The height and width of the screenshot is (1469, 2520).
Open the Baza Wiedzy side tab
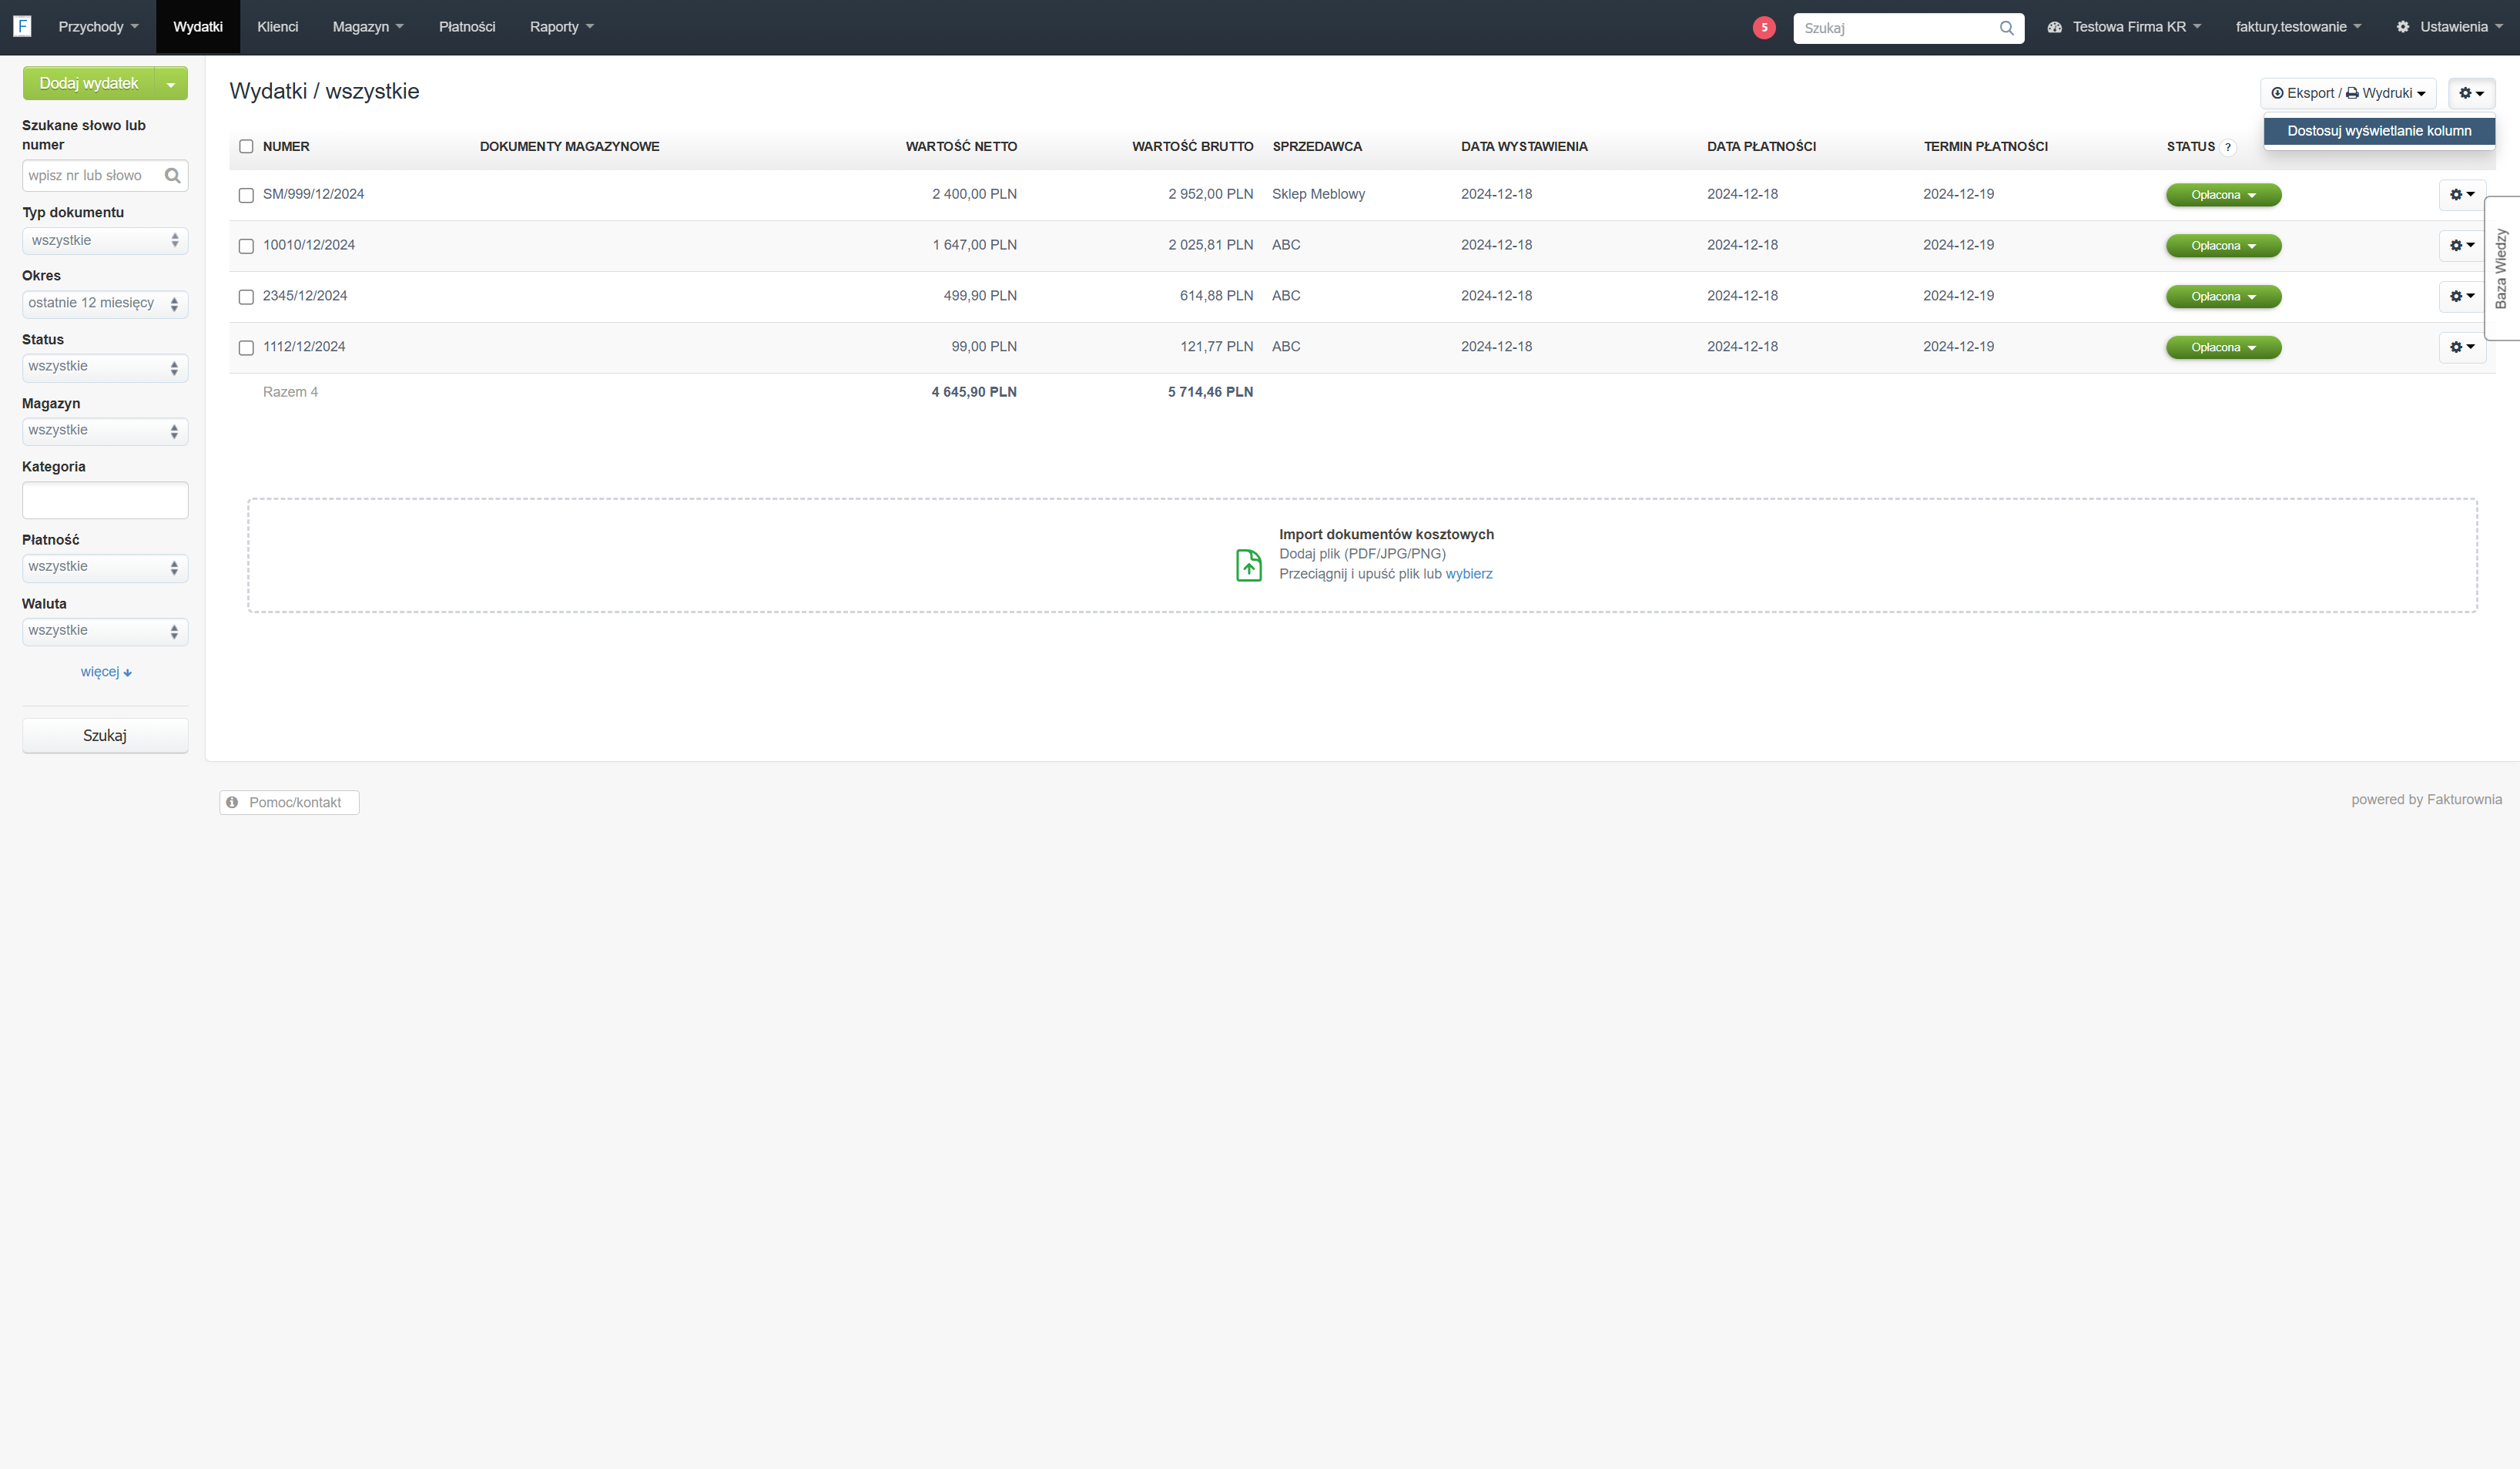tap(2502, 268)
